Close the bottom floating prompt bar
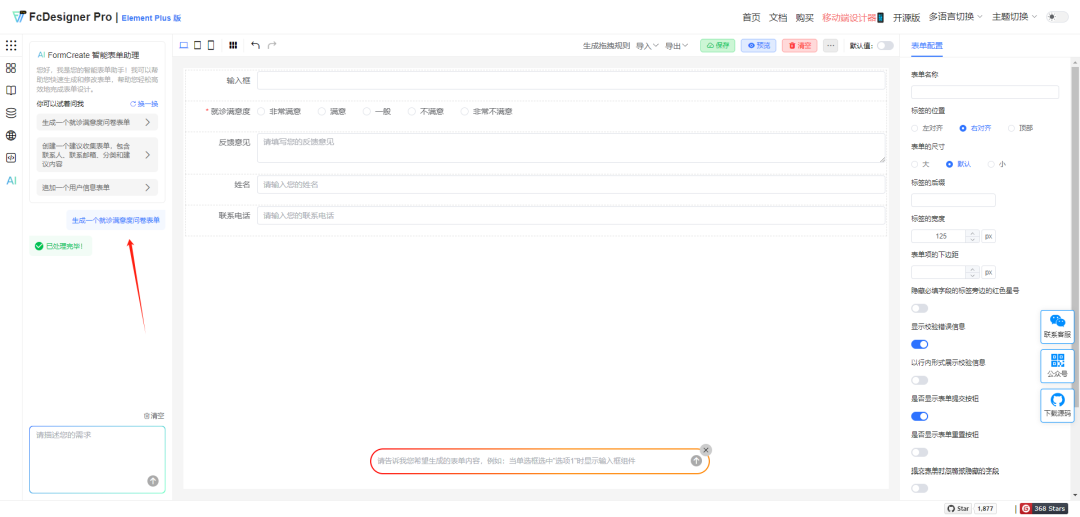This screenshot has height=517, width=1080. point(705,450)
